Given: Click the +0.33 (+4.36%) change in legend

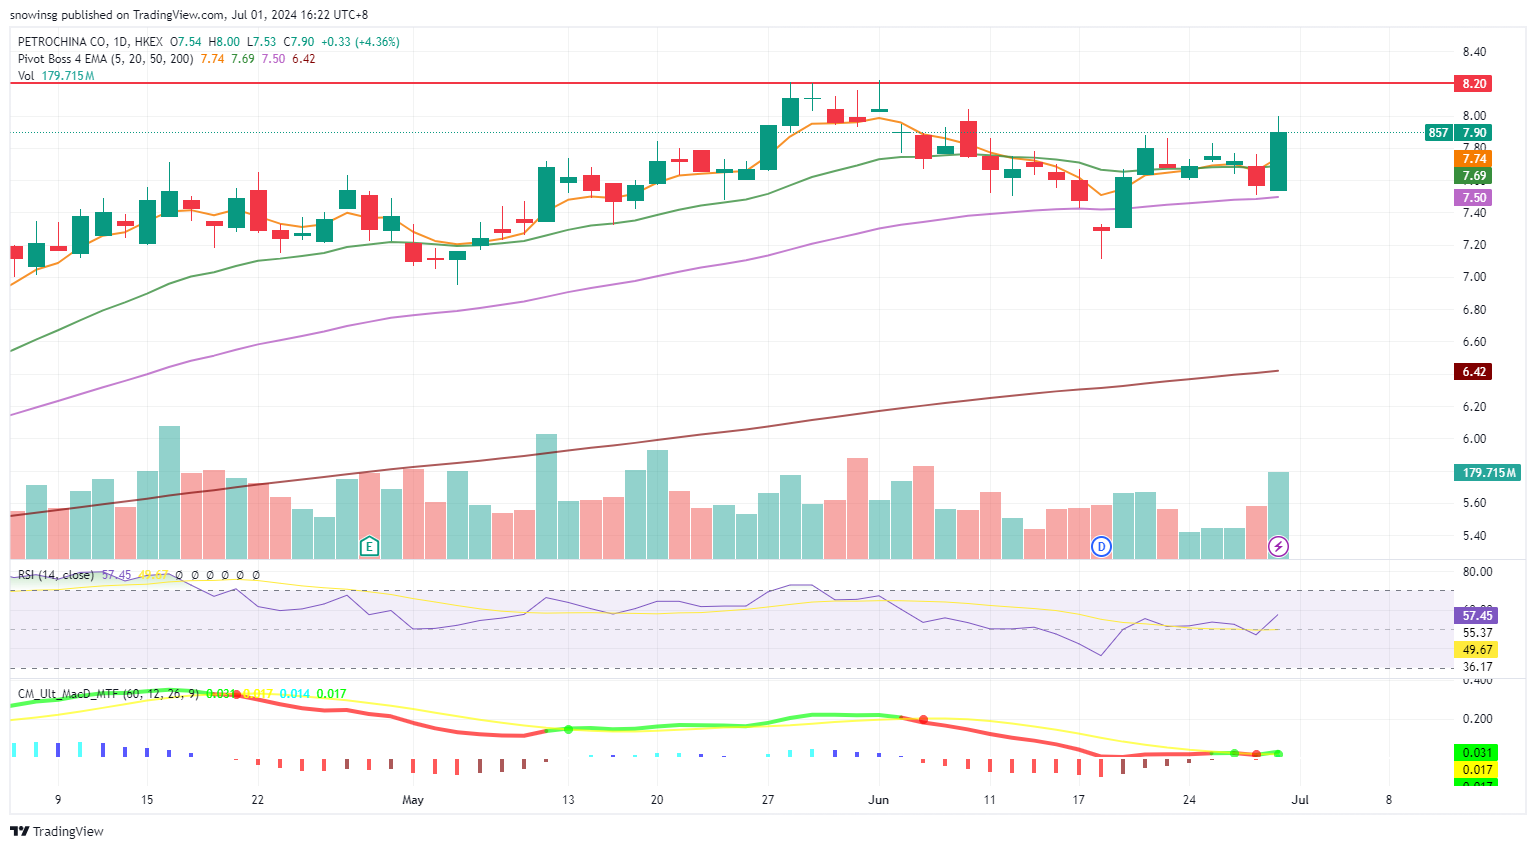Looking at the screenshot, I should click(x=361, y=42).
